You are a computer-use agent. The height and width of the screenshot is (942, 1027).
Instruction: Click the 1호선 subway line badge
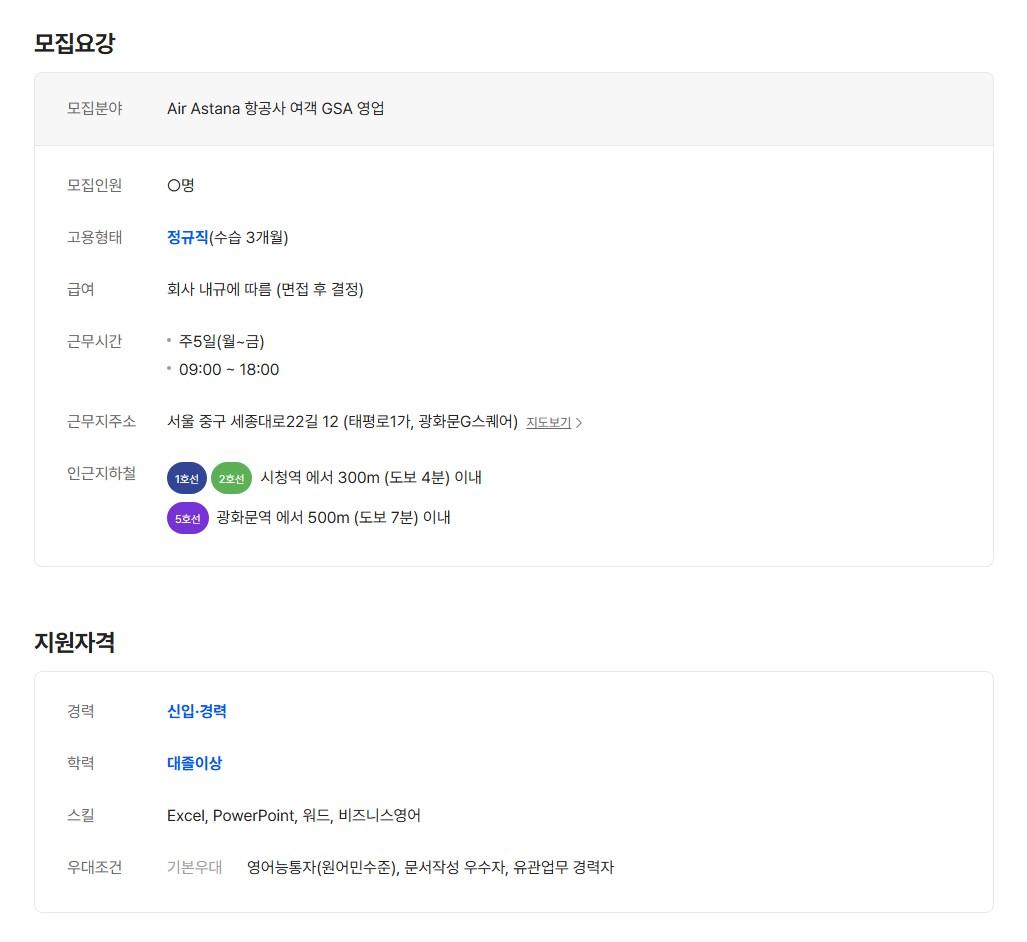click(187, 479)
